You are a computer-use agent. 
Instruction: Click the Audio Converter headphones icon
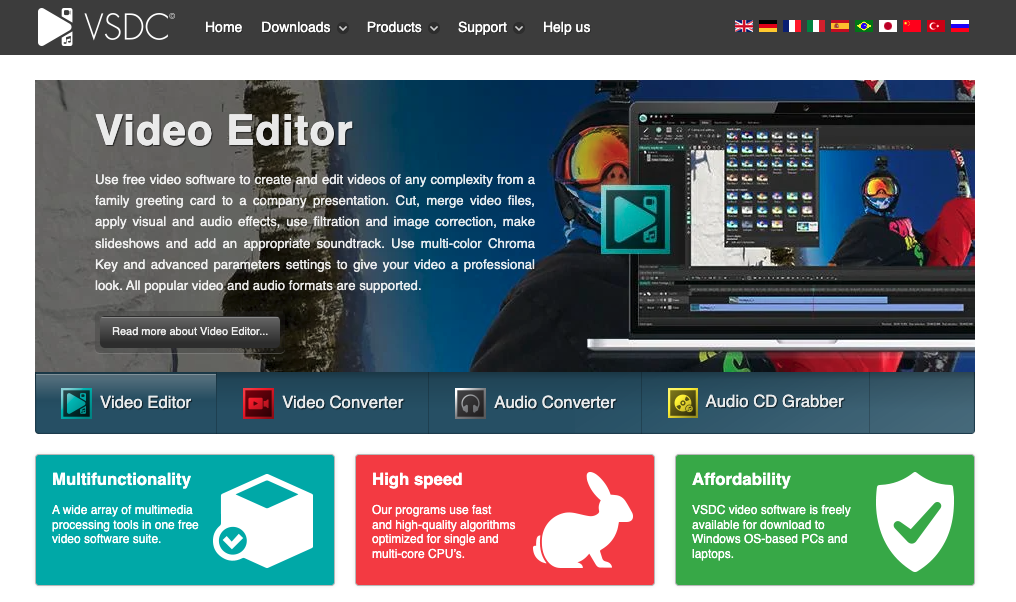point(470,403)
